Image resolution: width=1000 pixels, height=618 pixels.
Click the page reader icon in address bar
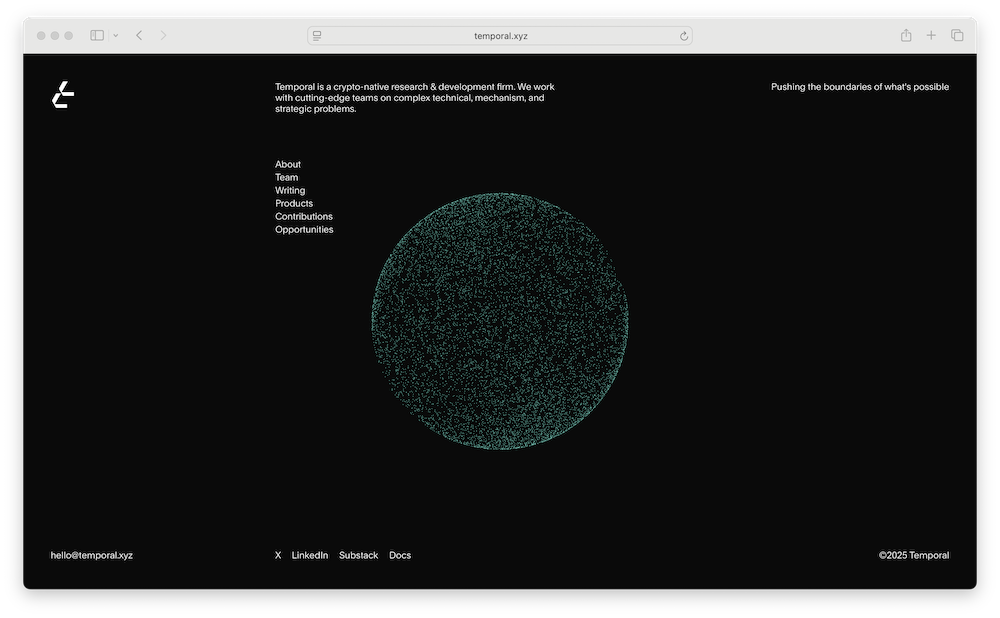pos(317,36)
